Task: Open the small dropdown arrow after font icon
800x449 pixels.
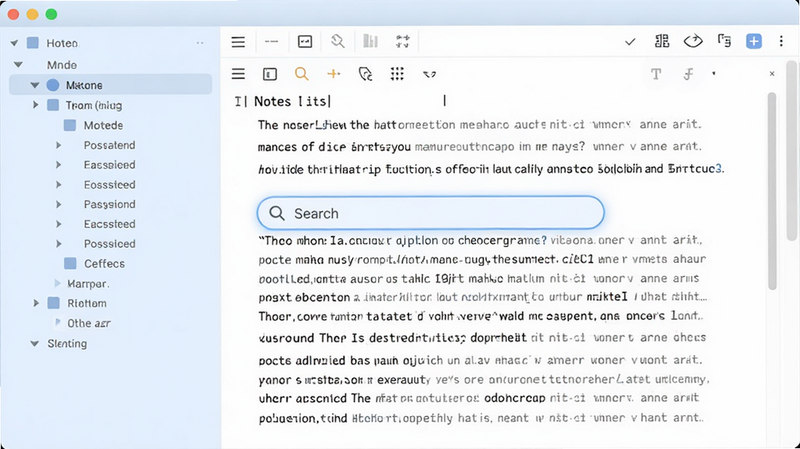Action: [x=714, y=74]
